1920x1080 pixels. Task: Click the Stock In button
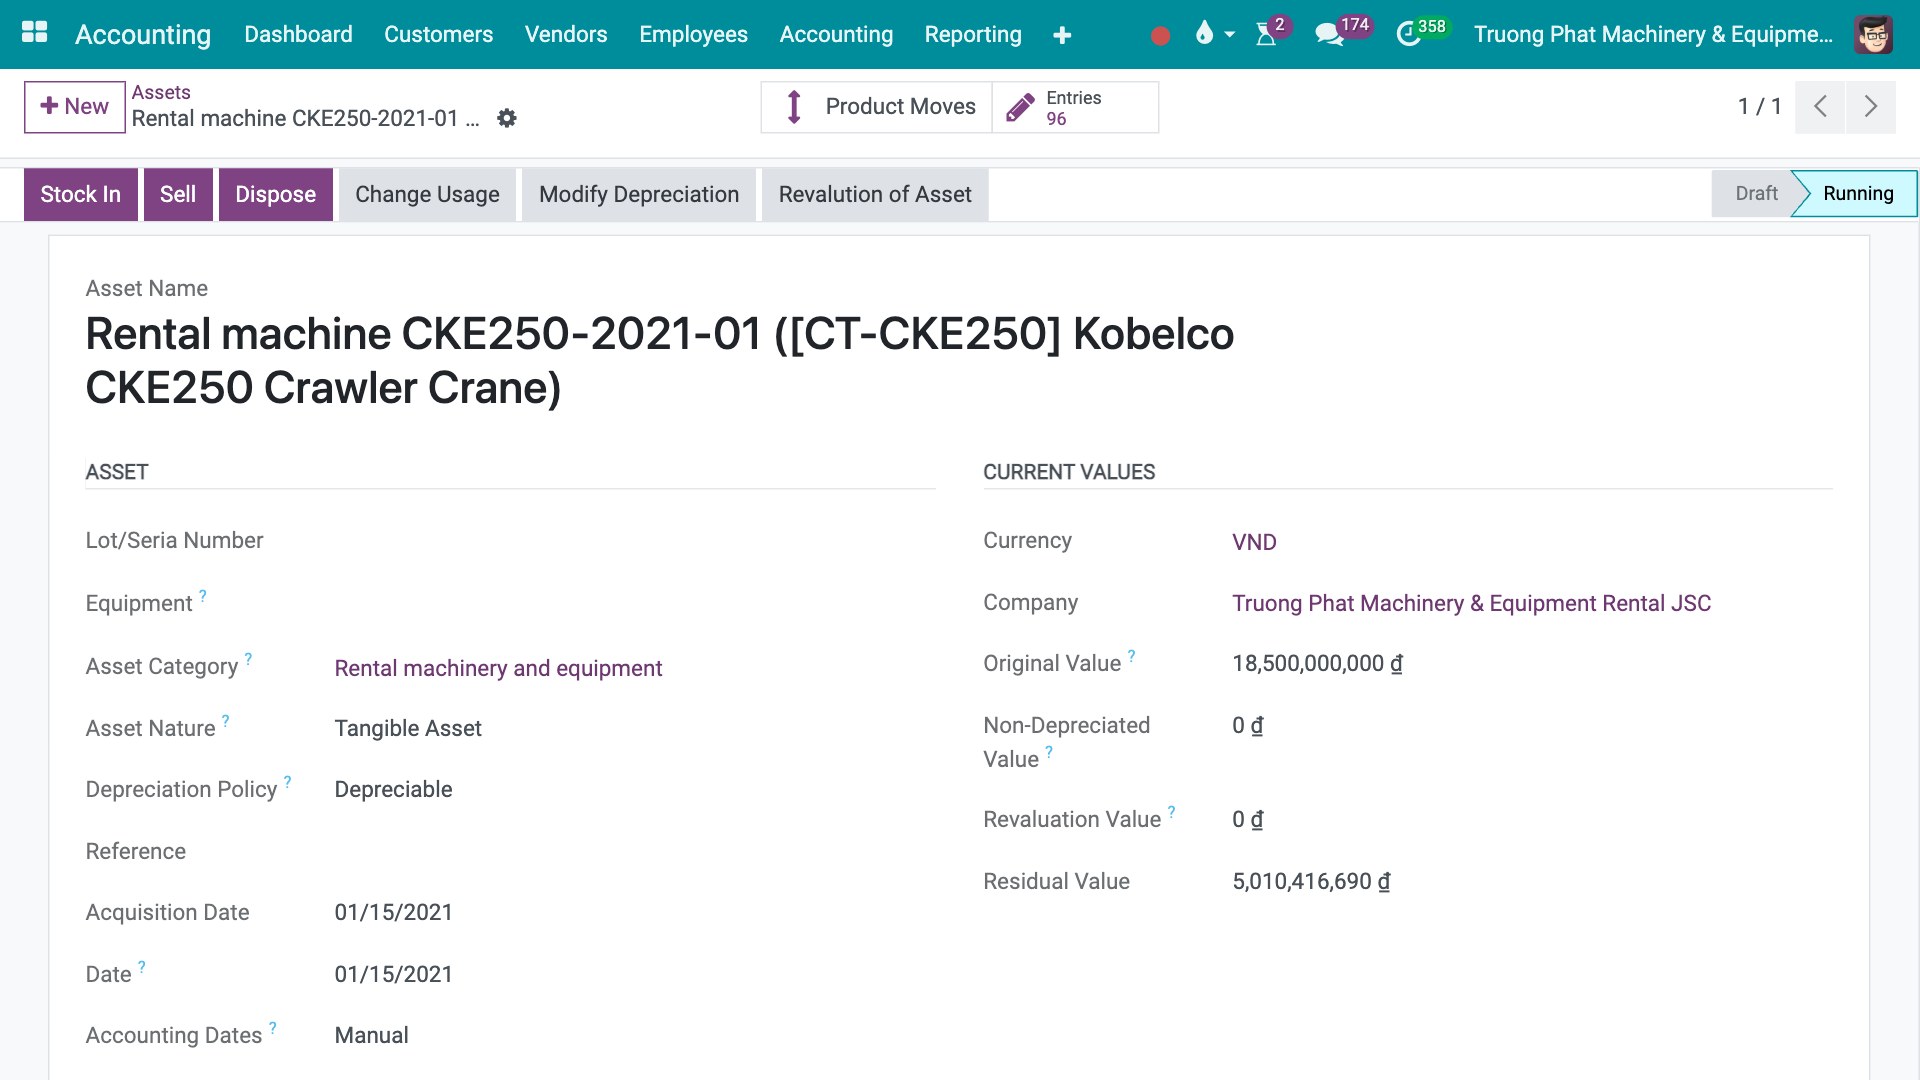(x=81, y=194)
